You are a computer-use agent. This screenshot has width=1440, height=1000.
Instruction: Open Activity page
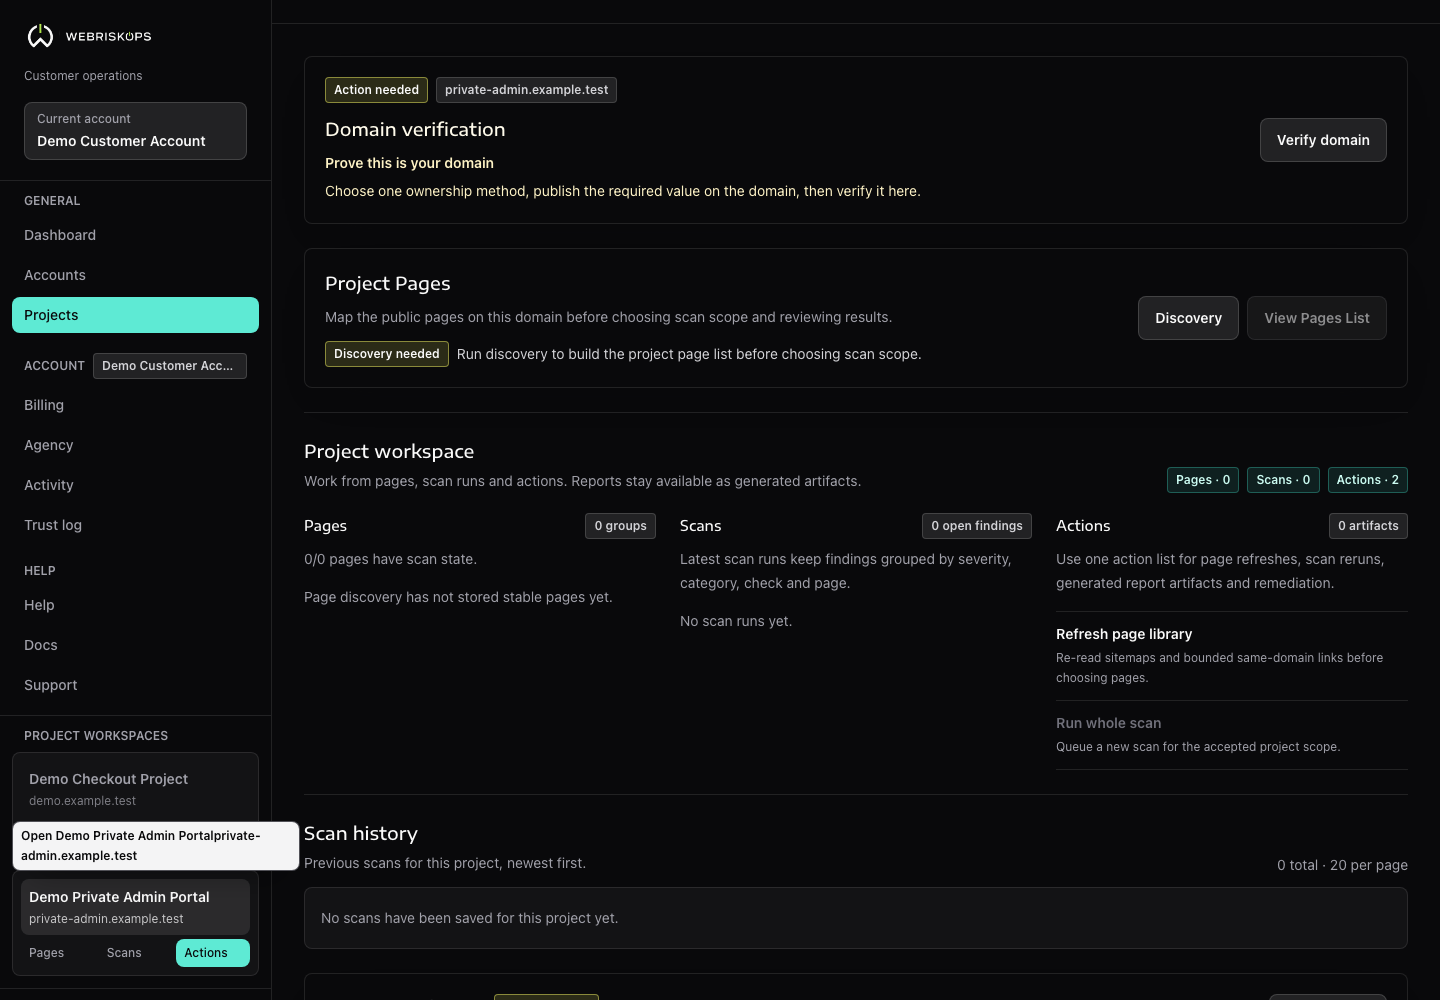(x=135, y=485)
